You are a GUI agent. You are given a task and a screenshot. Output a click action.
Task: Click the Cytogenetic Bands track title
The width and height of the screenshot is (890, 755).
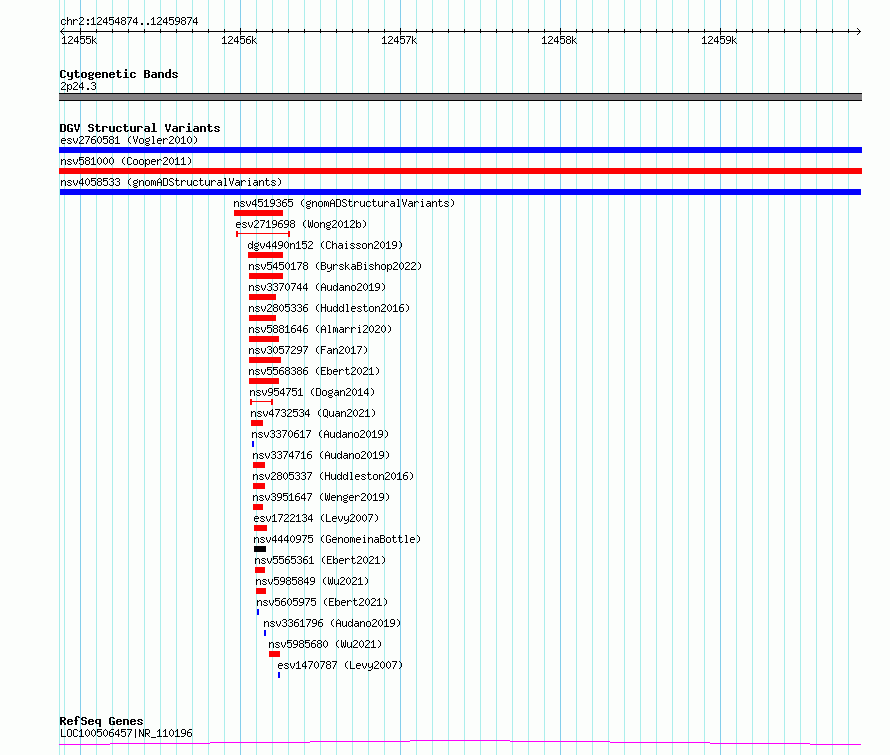(x=119, y=74)
